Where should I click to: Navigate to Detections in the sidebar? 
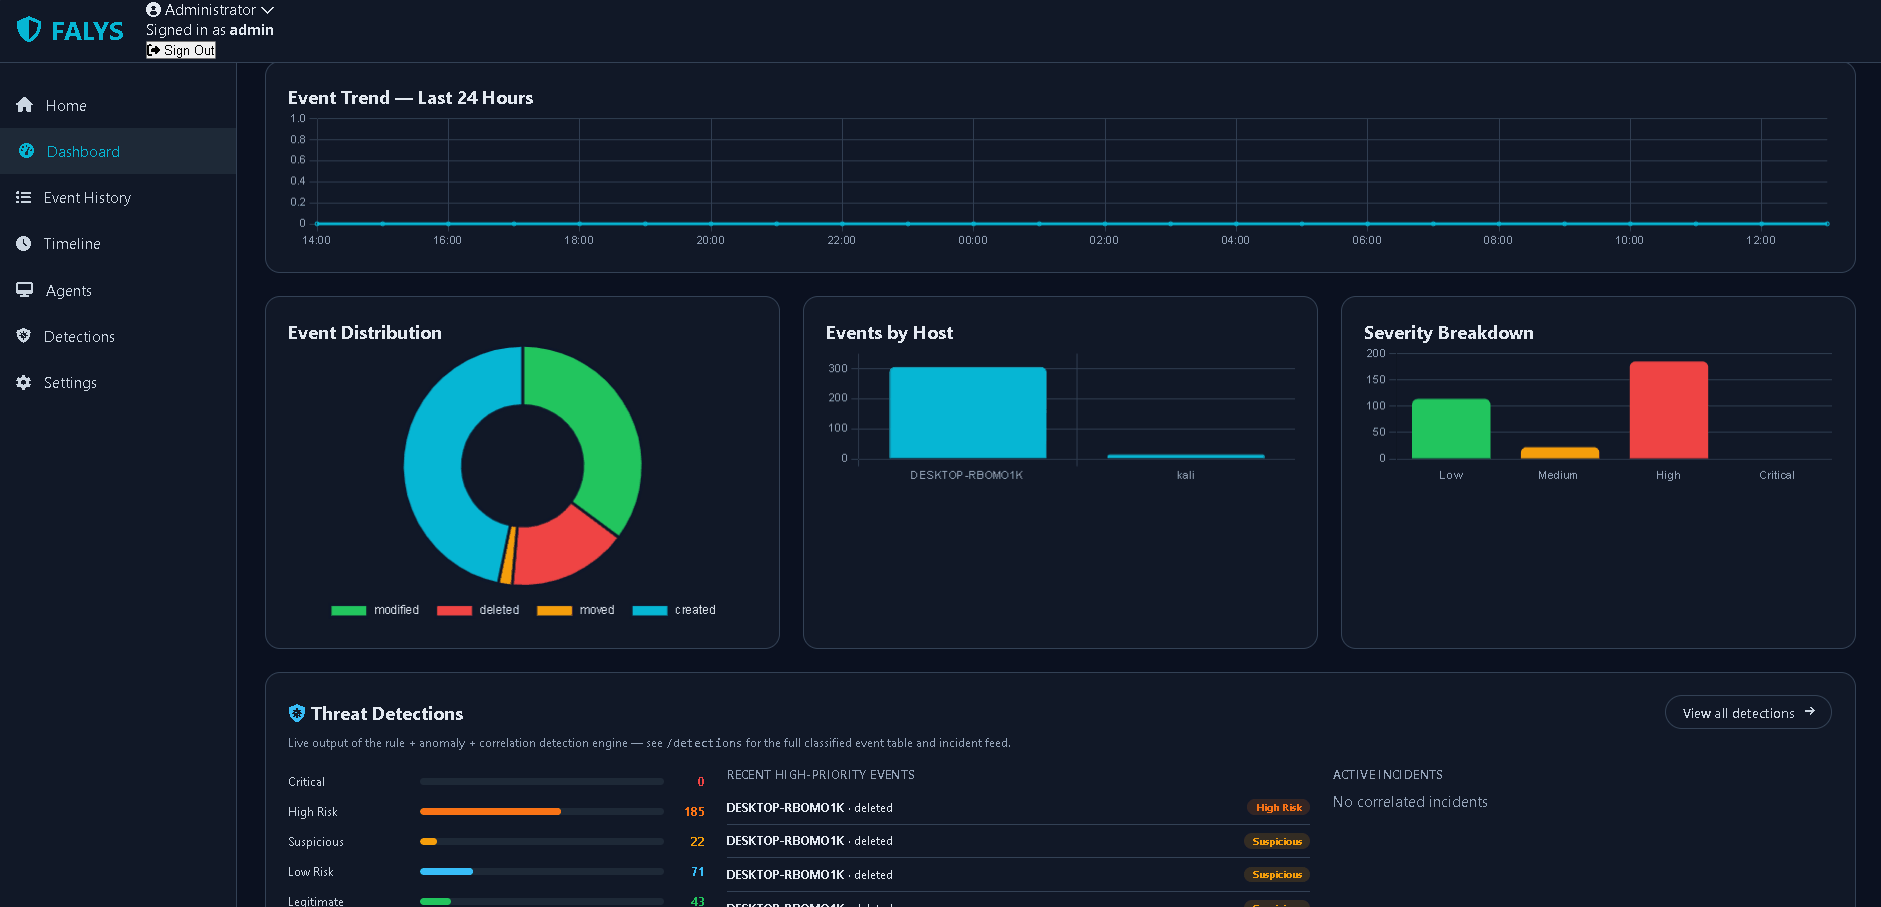118,336
